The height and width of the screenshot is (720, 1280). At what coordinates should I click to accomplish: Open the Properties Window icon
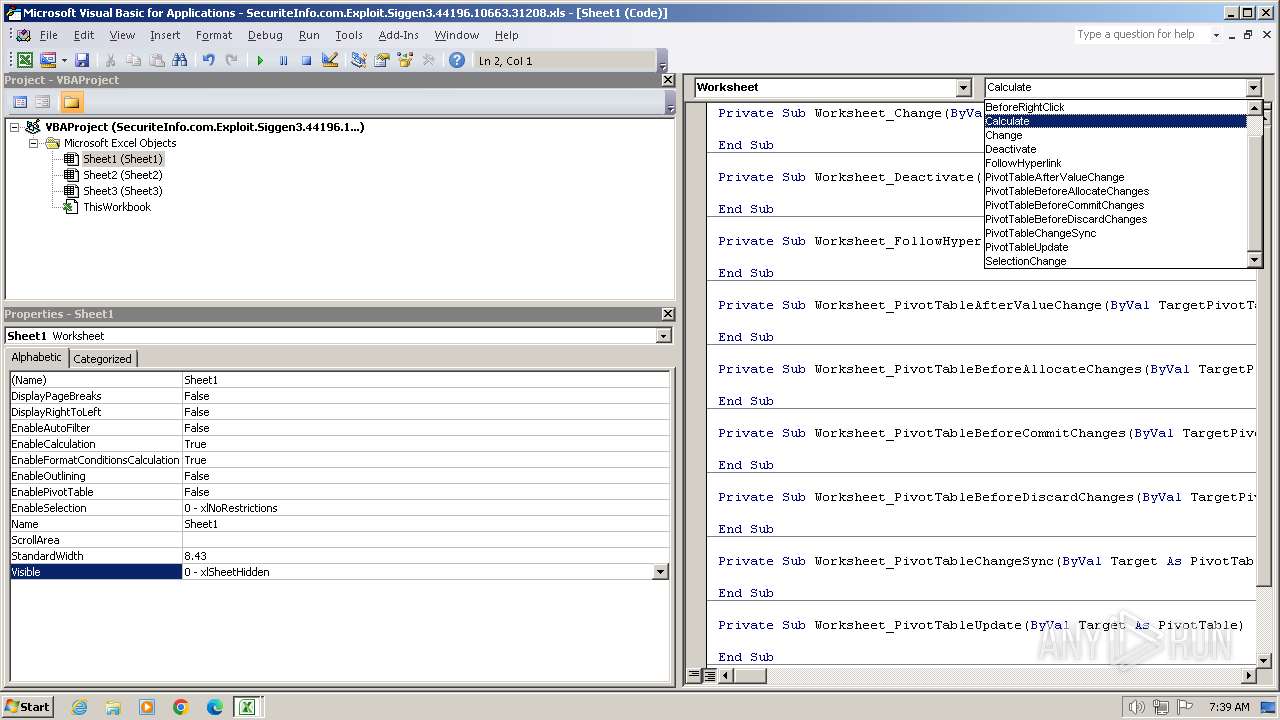point(381,60)
